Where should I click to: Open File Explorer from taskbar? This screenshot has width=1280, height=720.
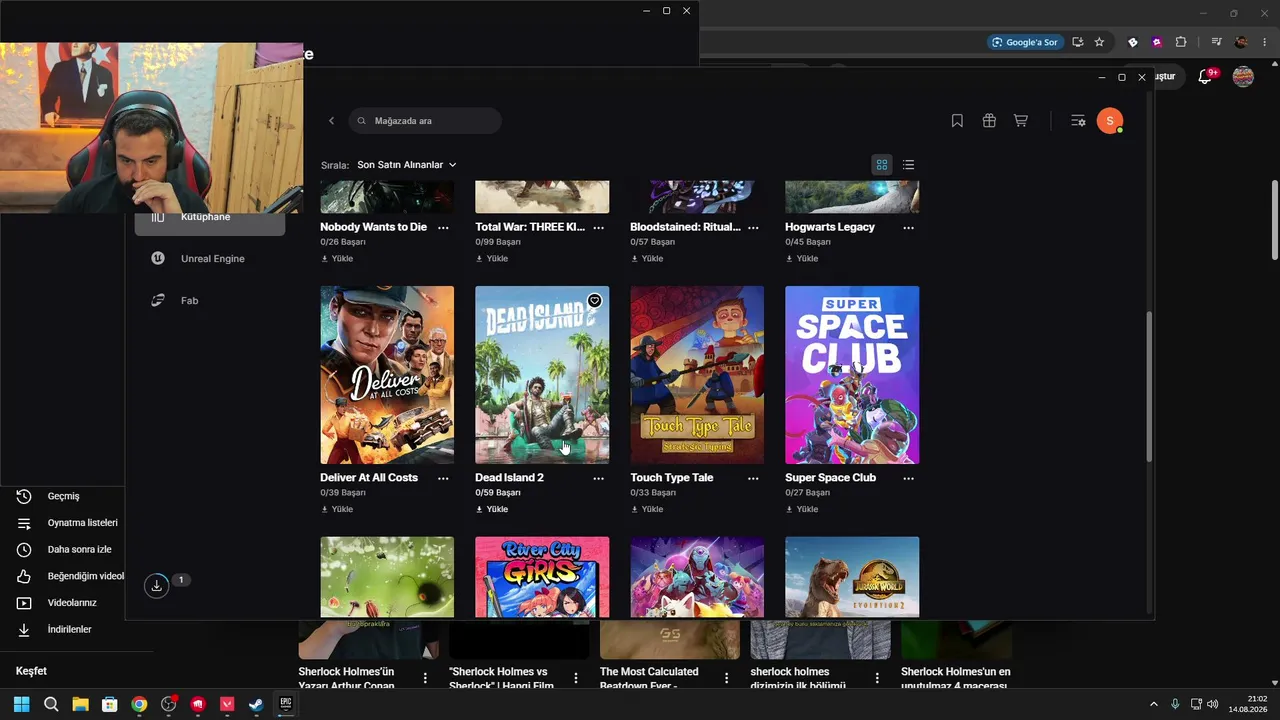pos(80,704)
